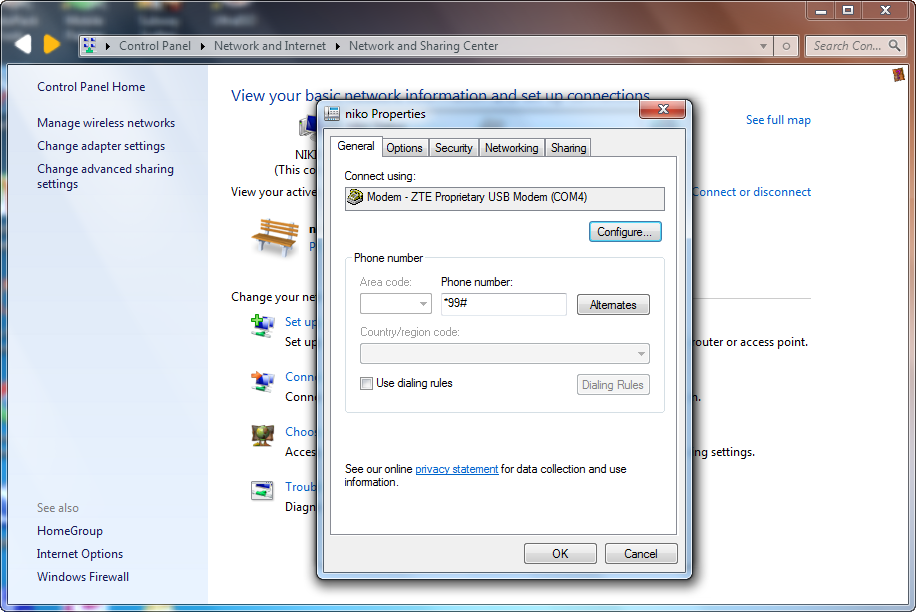This screenshot has height=612, width=916.
Task: Click the homegroup and sharing options icon
Action: pos(262,436)
